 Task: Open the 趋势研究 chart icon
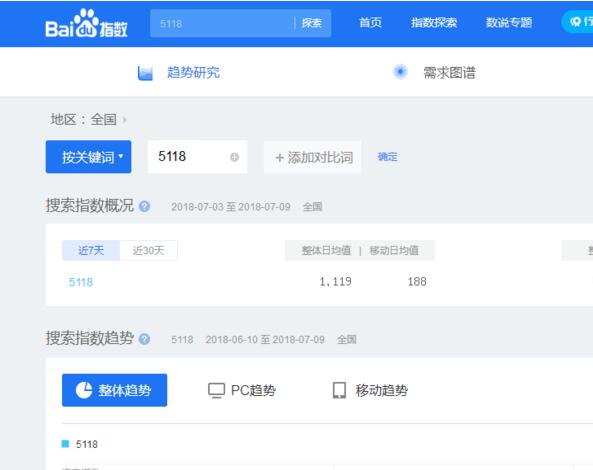145,73
